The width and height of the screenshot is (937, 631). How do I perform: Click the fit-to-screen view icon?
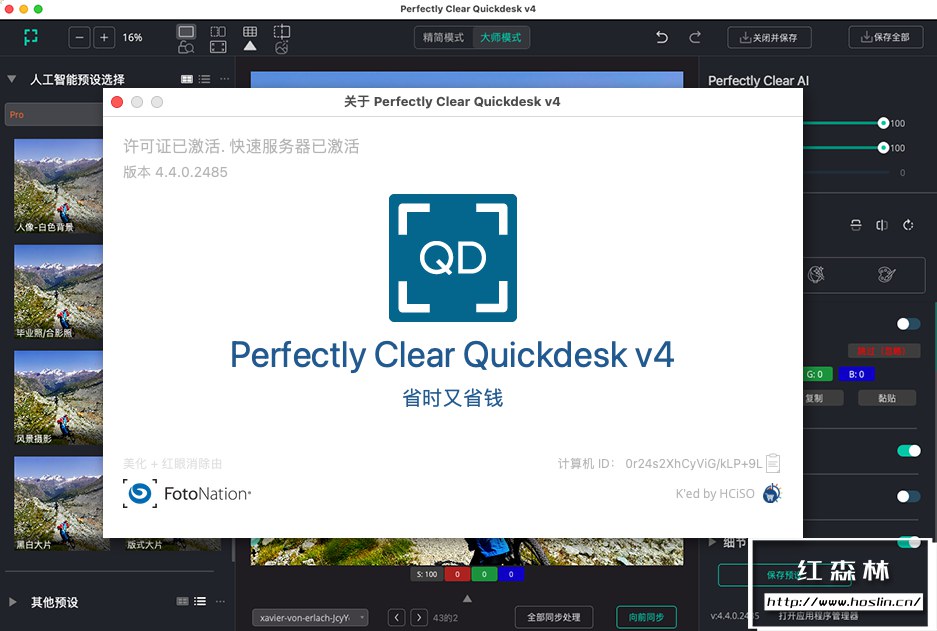[218, 47]
